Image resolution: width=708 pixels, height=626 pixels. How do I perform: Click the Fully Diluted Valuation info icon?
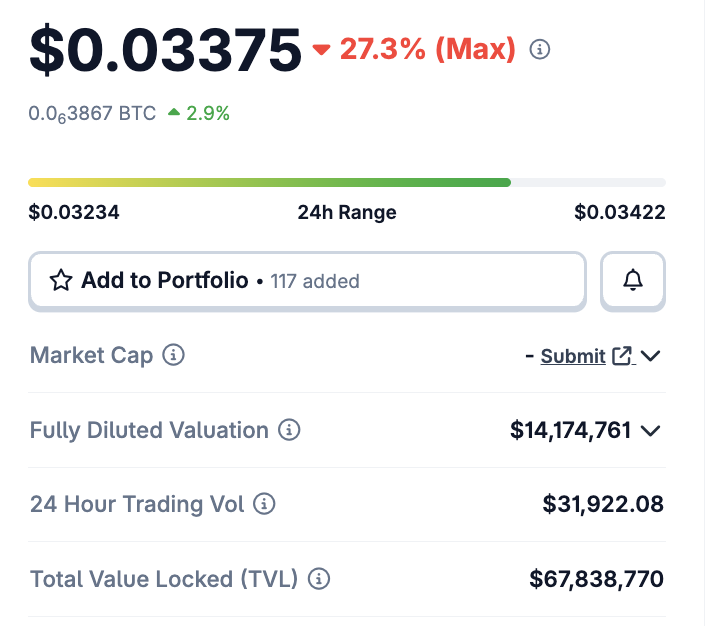(289, 431)
